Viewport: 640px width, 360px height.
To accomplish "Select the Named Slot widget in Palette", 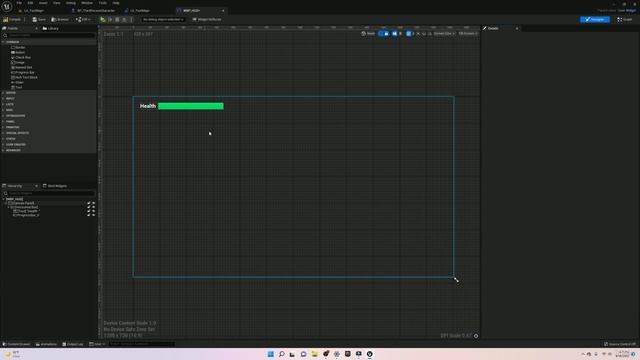I will [x=22, y=67].
